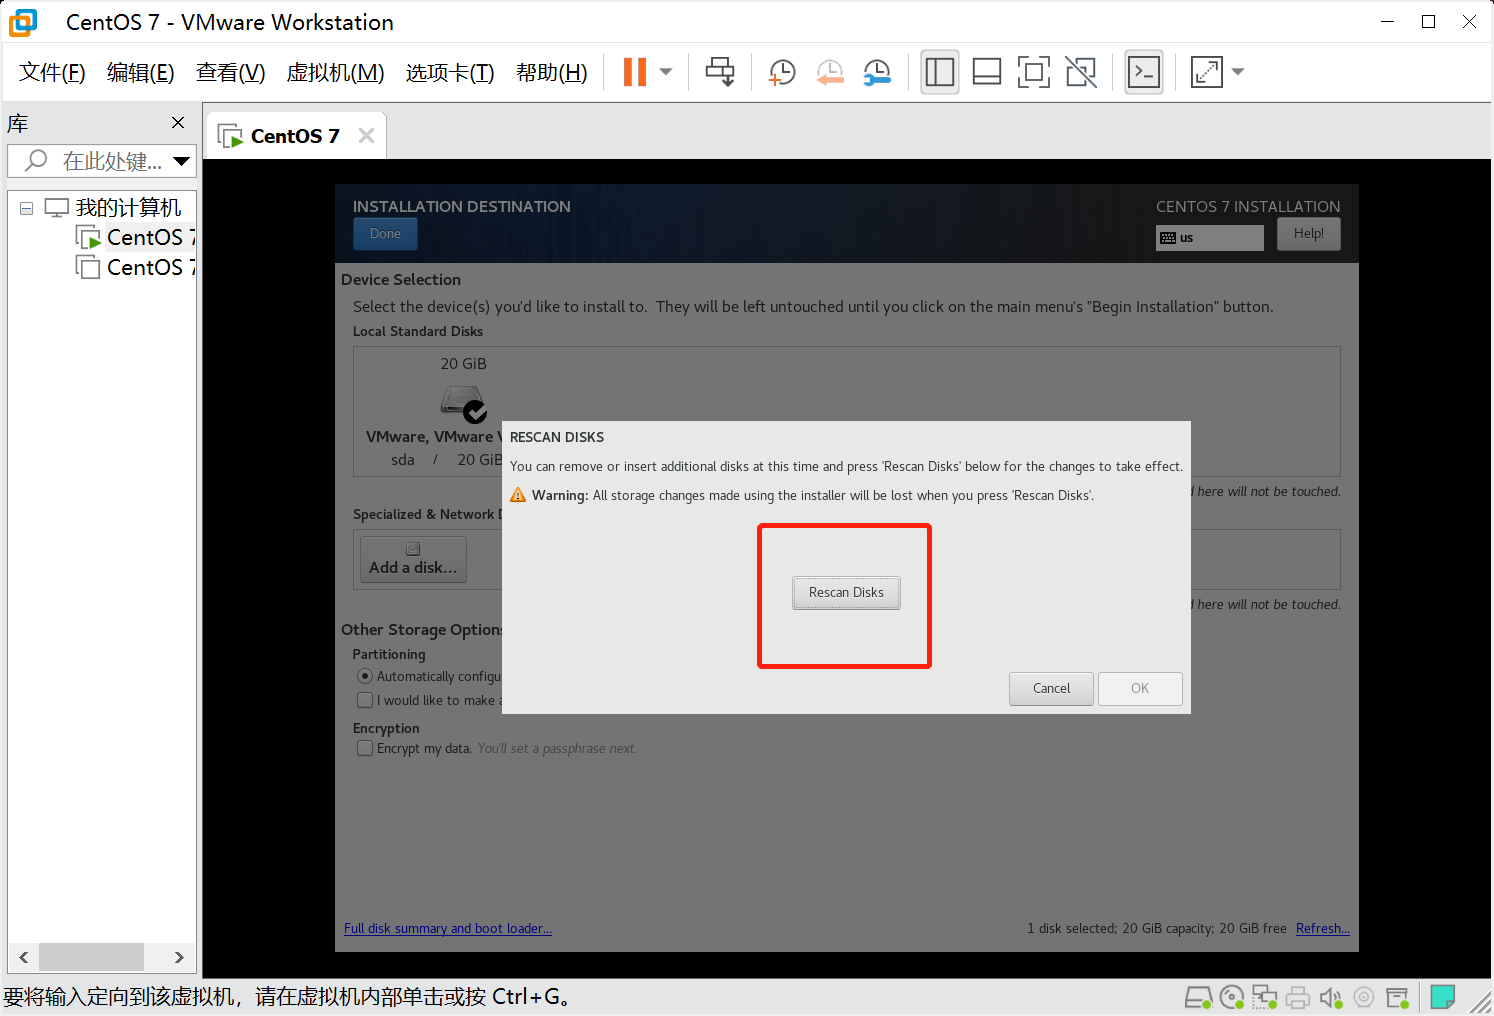Screen dimensions: 1494x1016
Task: Click the 'Local Standard Disks' label
Action: (418, 332)
